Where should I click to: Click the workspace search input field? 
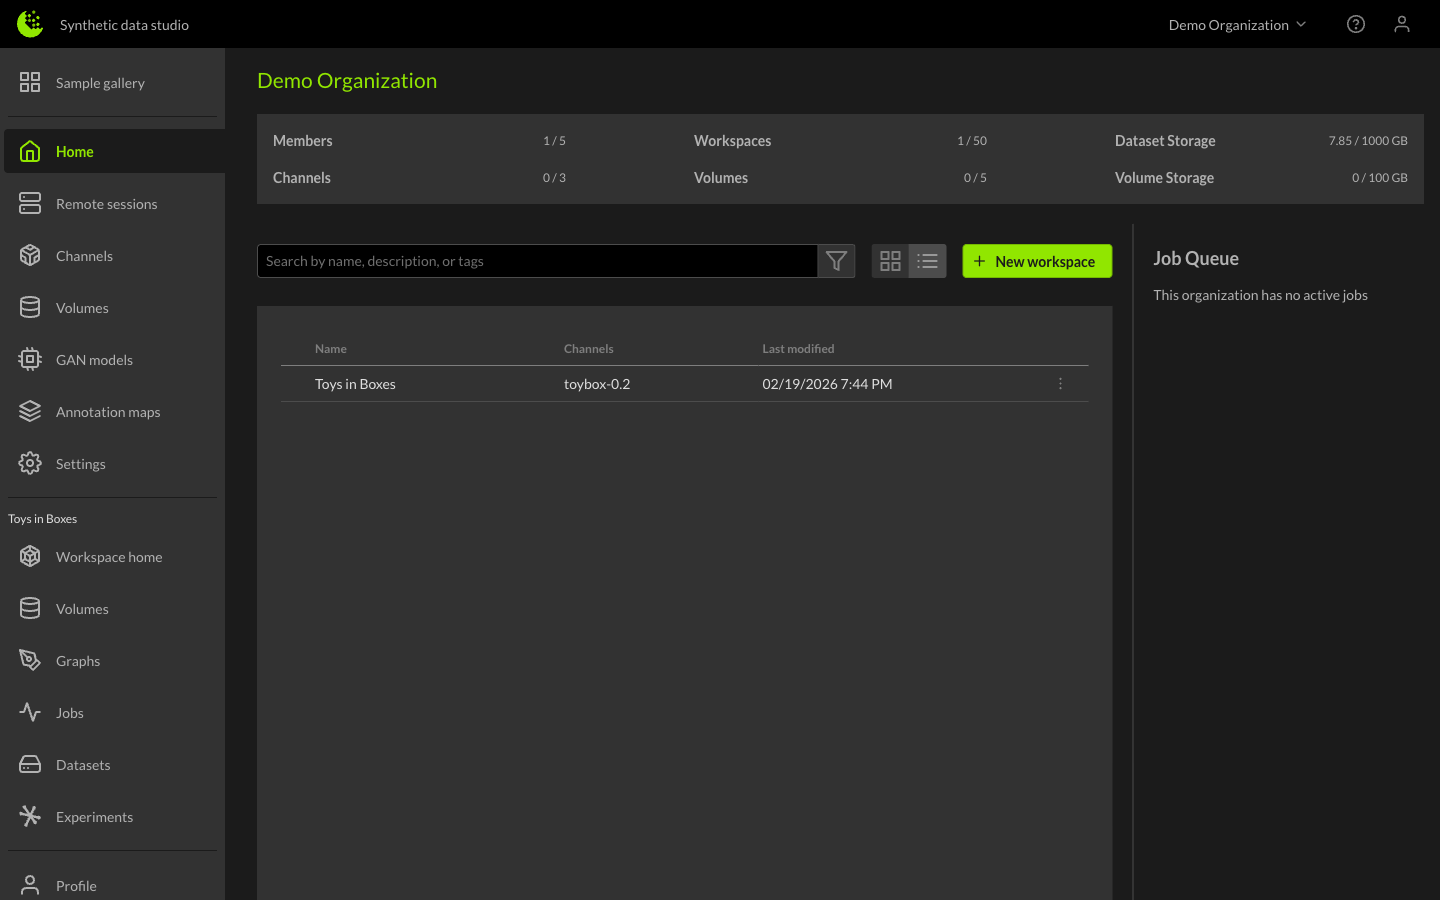(537, 261)
